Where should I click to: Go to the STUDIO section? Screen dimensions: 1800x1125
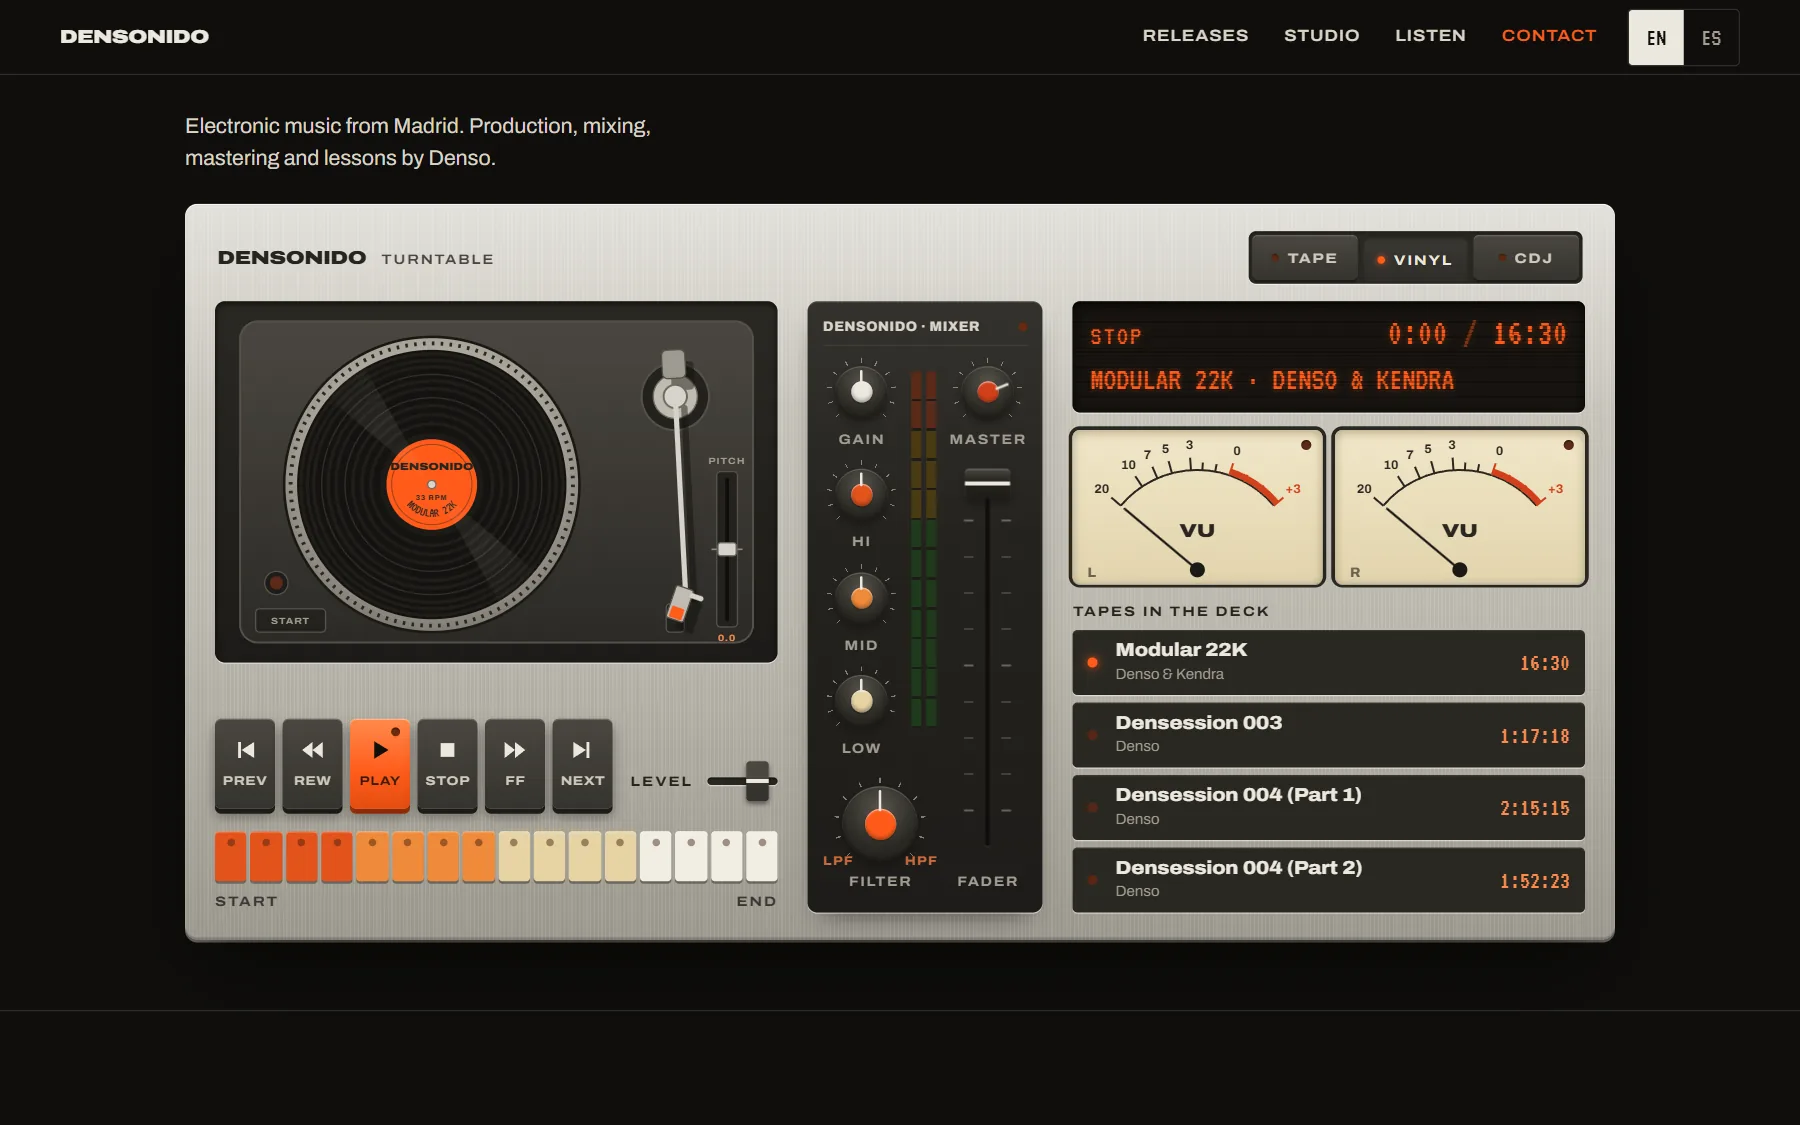point(1322,36)
